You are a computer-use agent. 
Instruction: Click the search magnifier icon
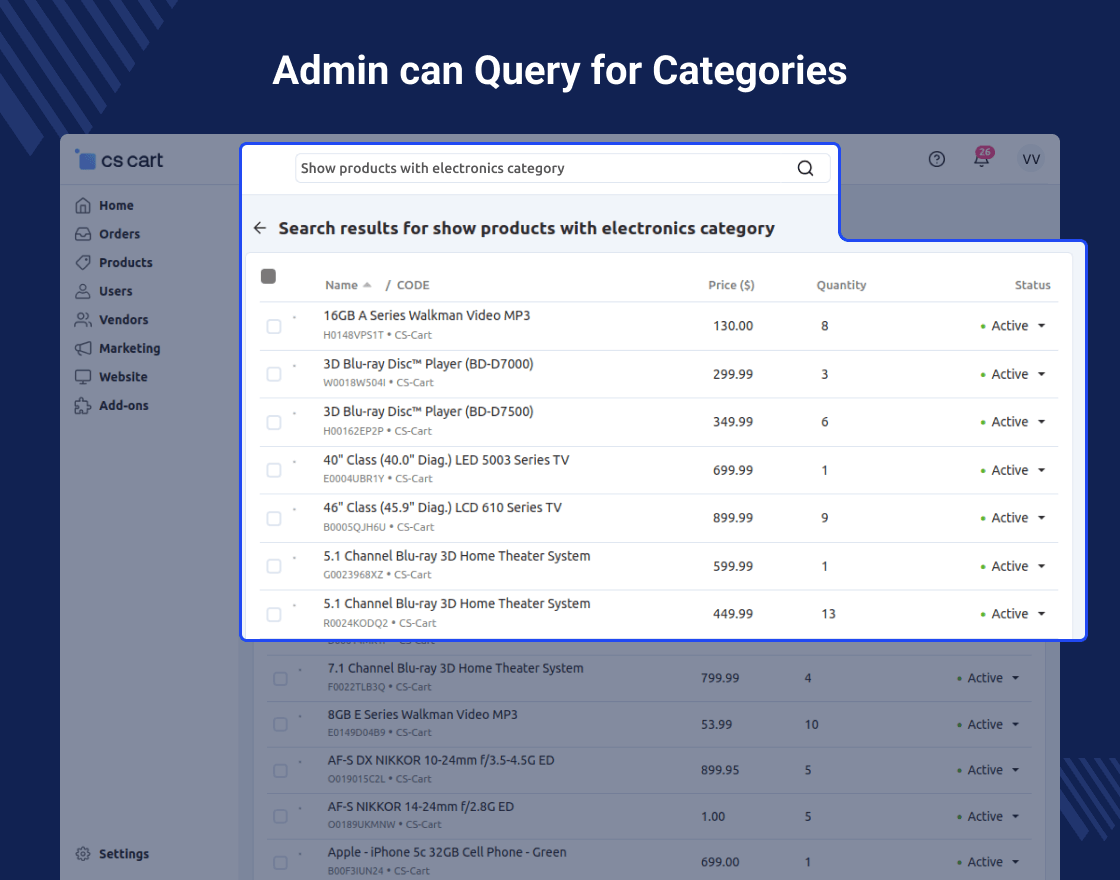[x=805, y=168]
